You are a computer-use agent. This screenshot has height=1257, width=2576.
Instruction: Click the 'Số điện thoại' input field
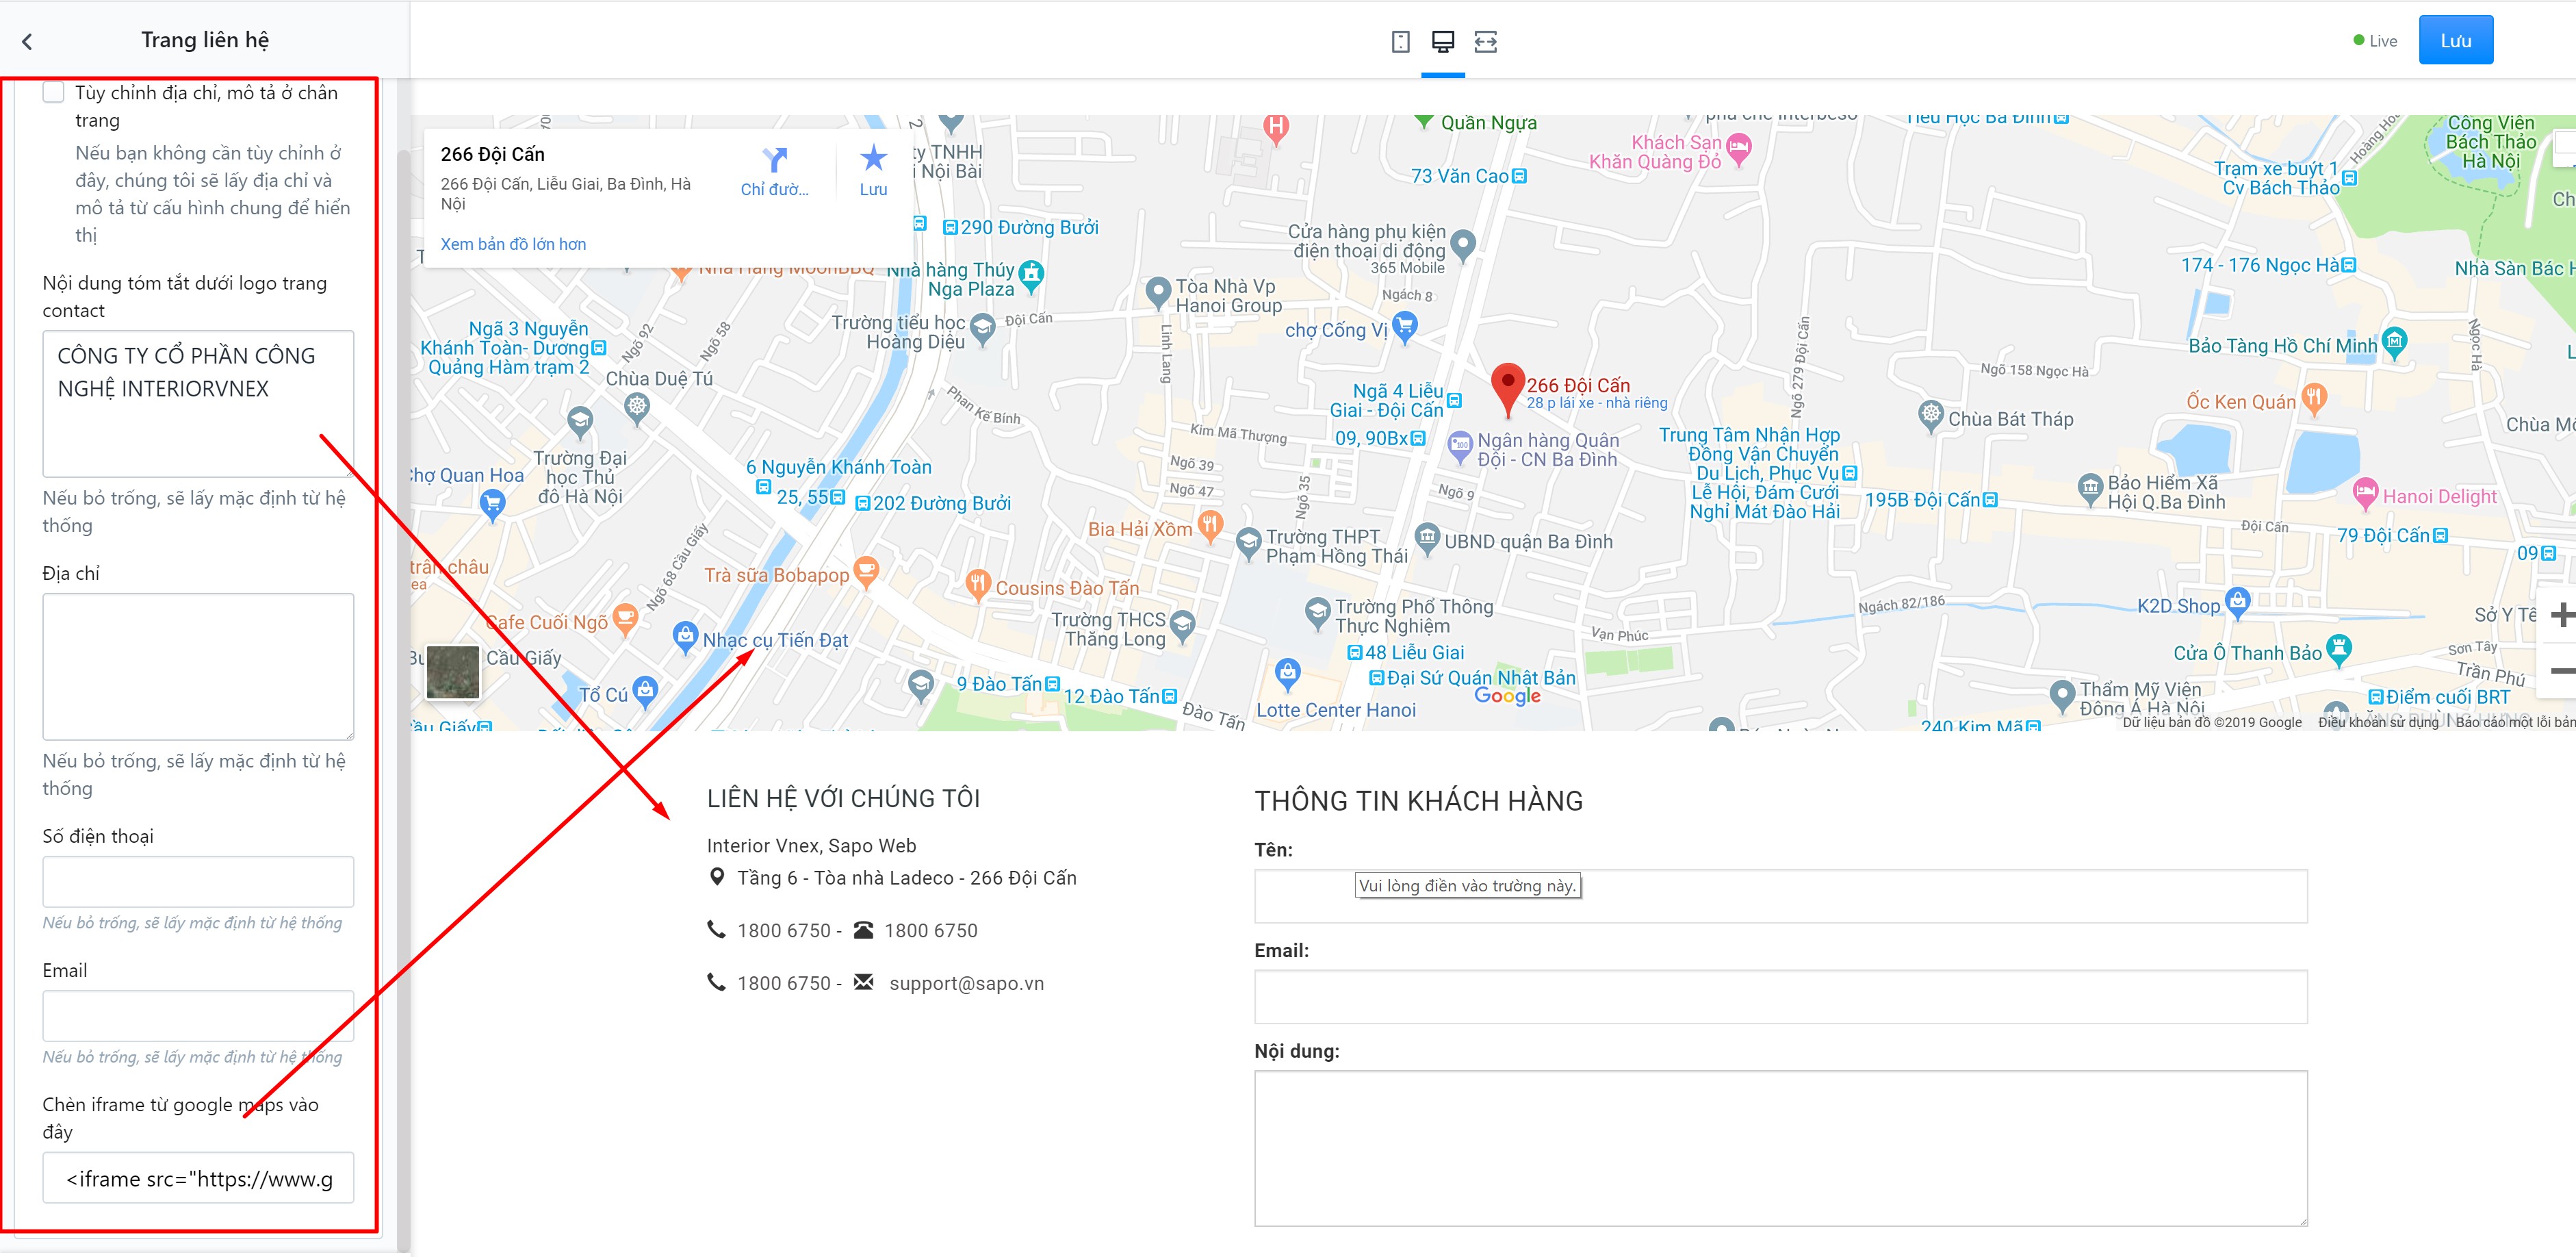click(x=198, y=882)
